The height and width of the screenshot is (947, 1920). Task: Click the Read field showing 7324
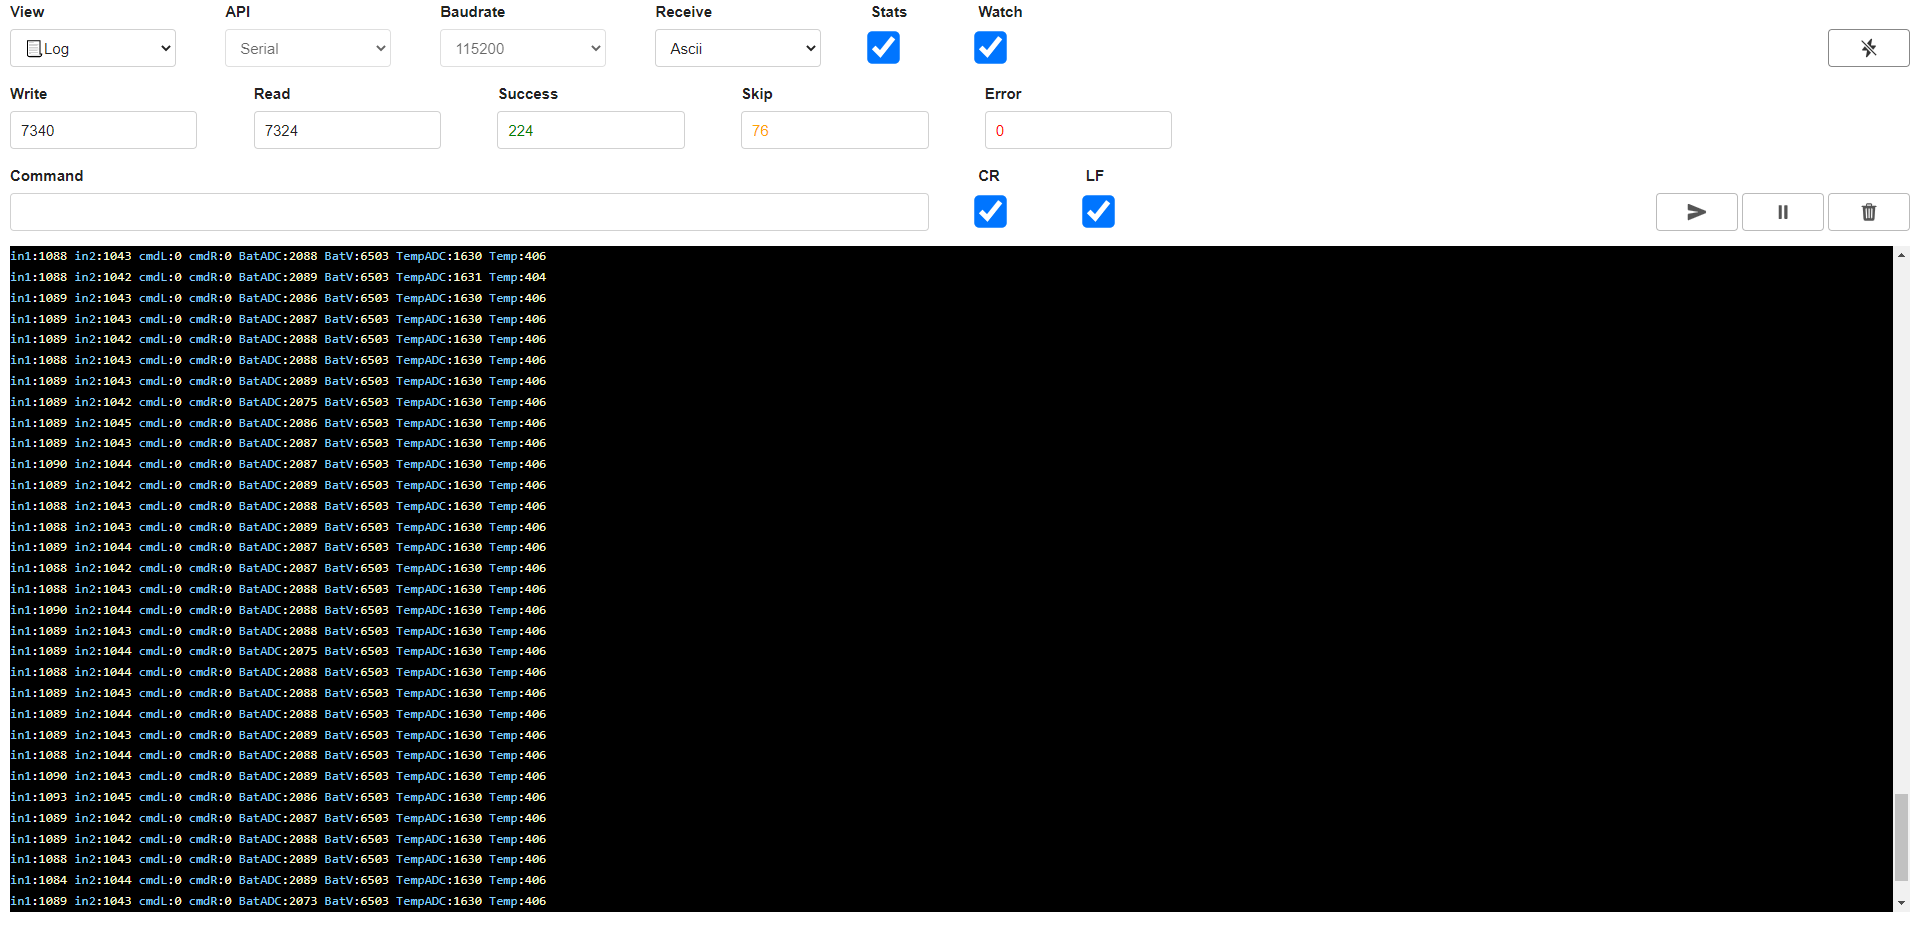pyautogui.click(x=346, y=129)
